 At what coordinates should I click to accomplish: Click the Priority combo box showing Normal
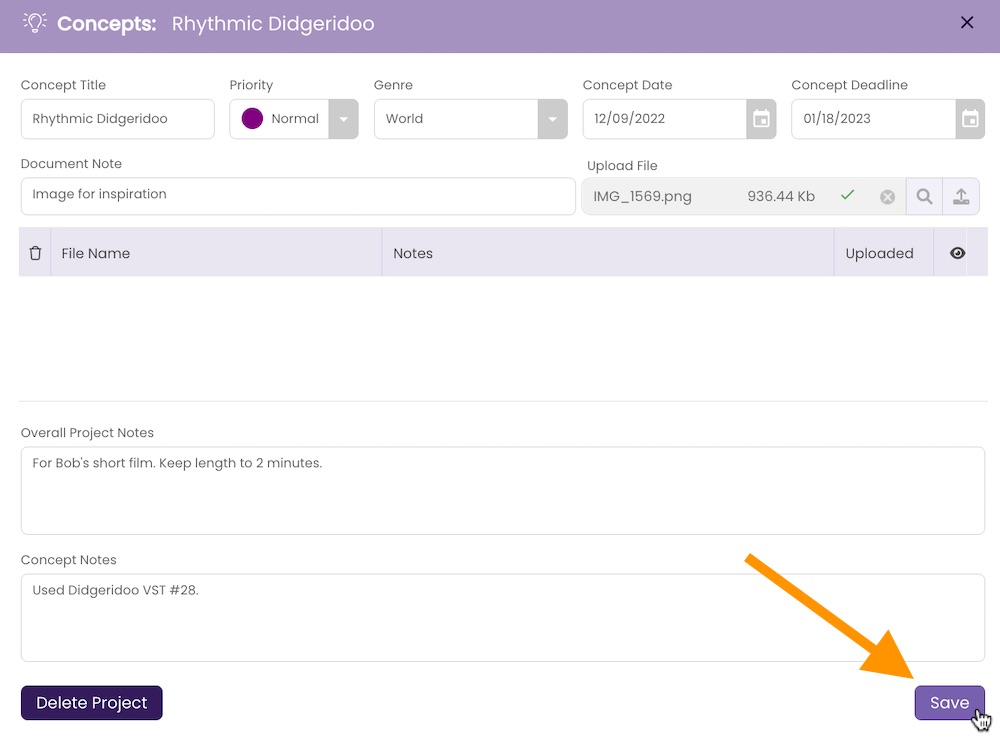click(x=293, y=119)
